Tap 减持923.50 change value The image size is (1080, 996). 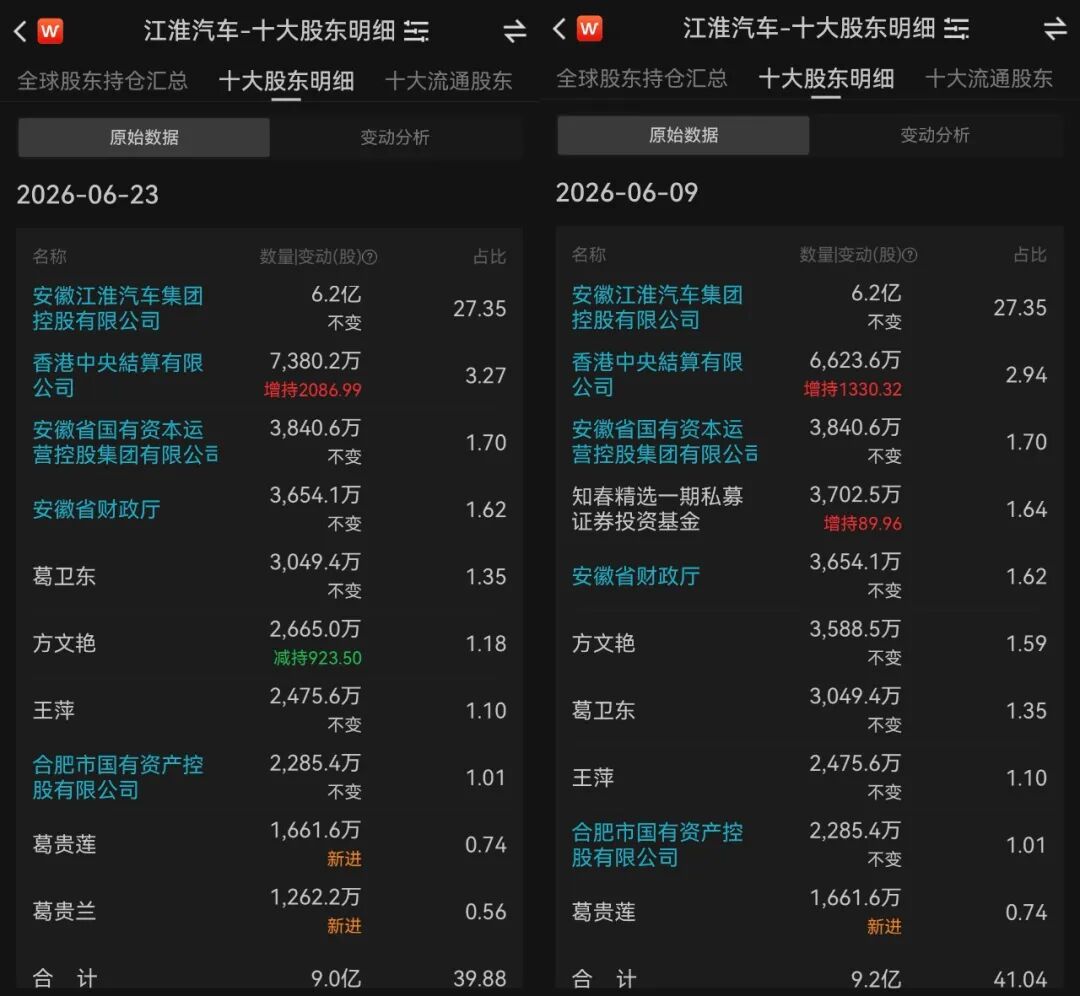[318, 658]
